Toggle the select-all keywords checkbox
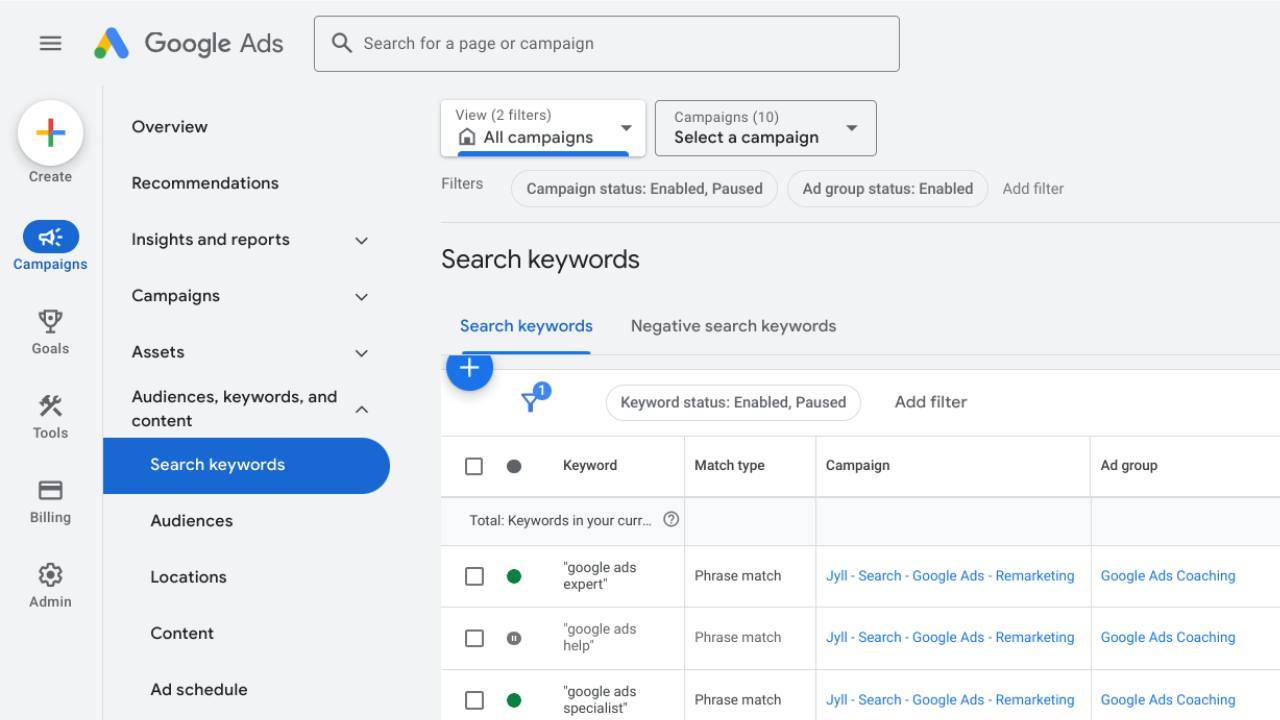Screen dimensions: 1280x720 click(x=474, y=466)
